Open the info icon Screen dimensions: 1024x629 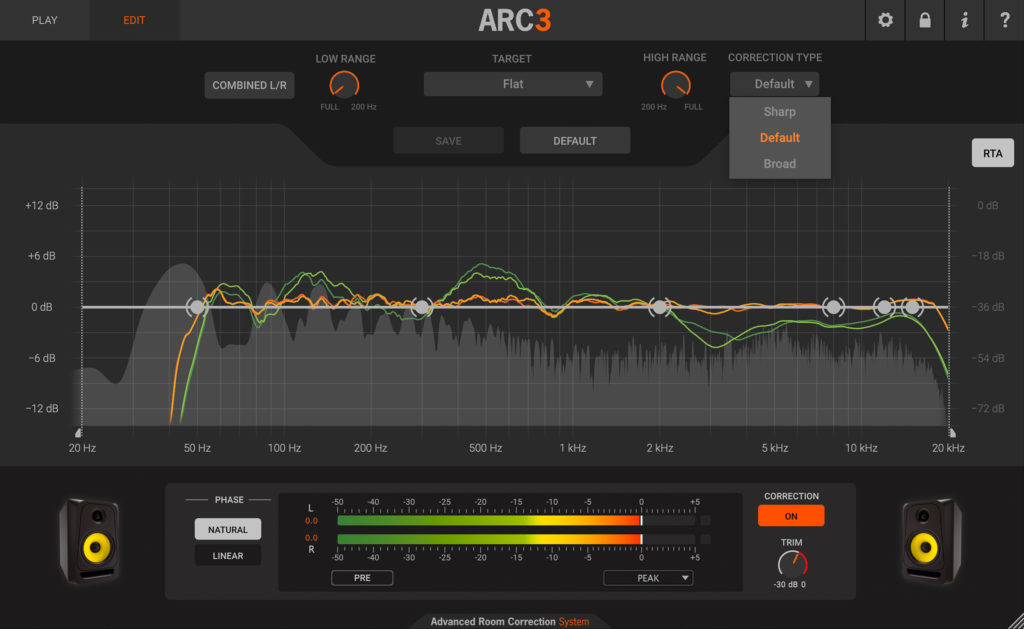[965, 20]
